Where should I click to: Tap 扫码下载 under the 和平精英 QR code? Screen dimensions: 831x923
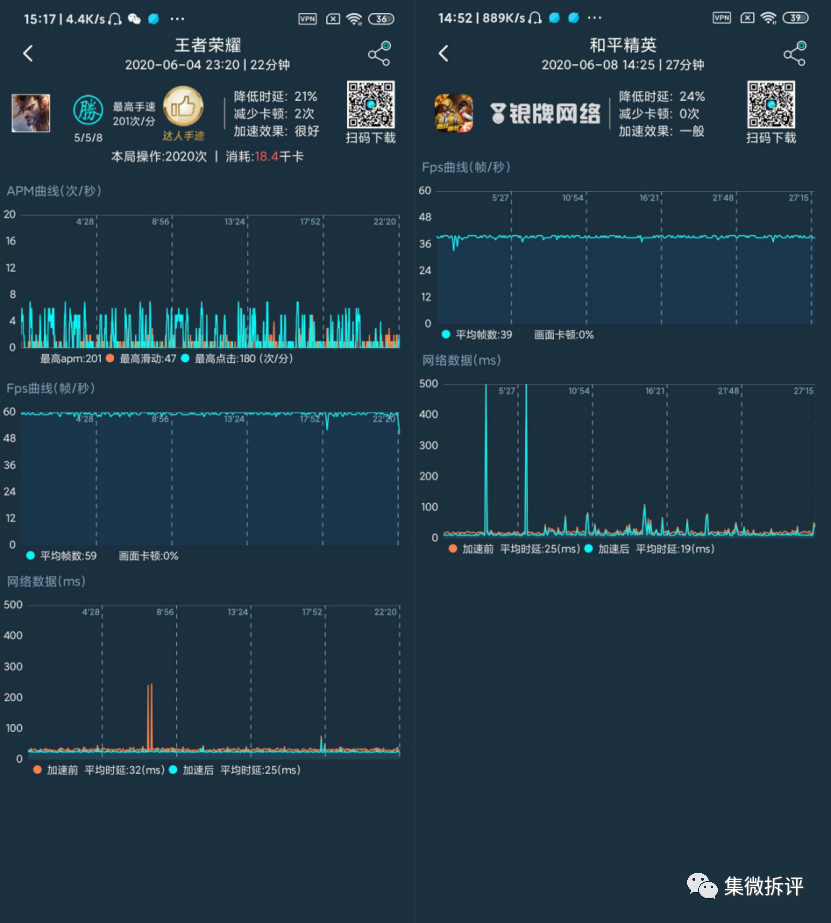click(x=771, y=138)
